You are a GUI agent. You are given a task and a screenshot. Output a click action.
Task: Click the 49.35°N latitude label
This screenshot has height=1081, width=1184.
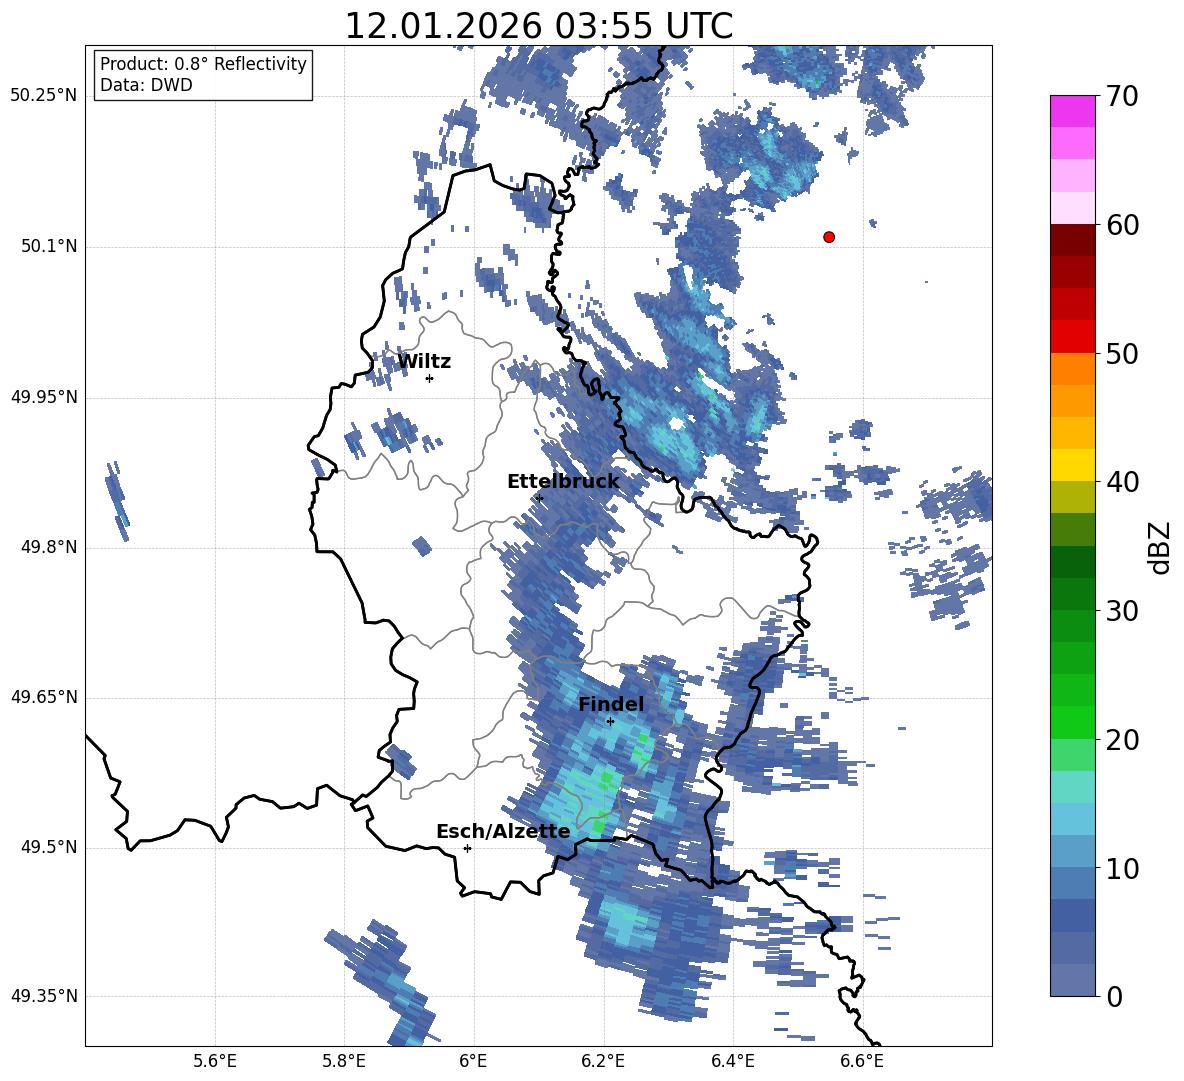tap(44, 996)
